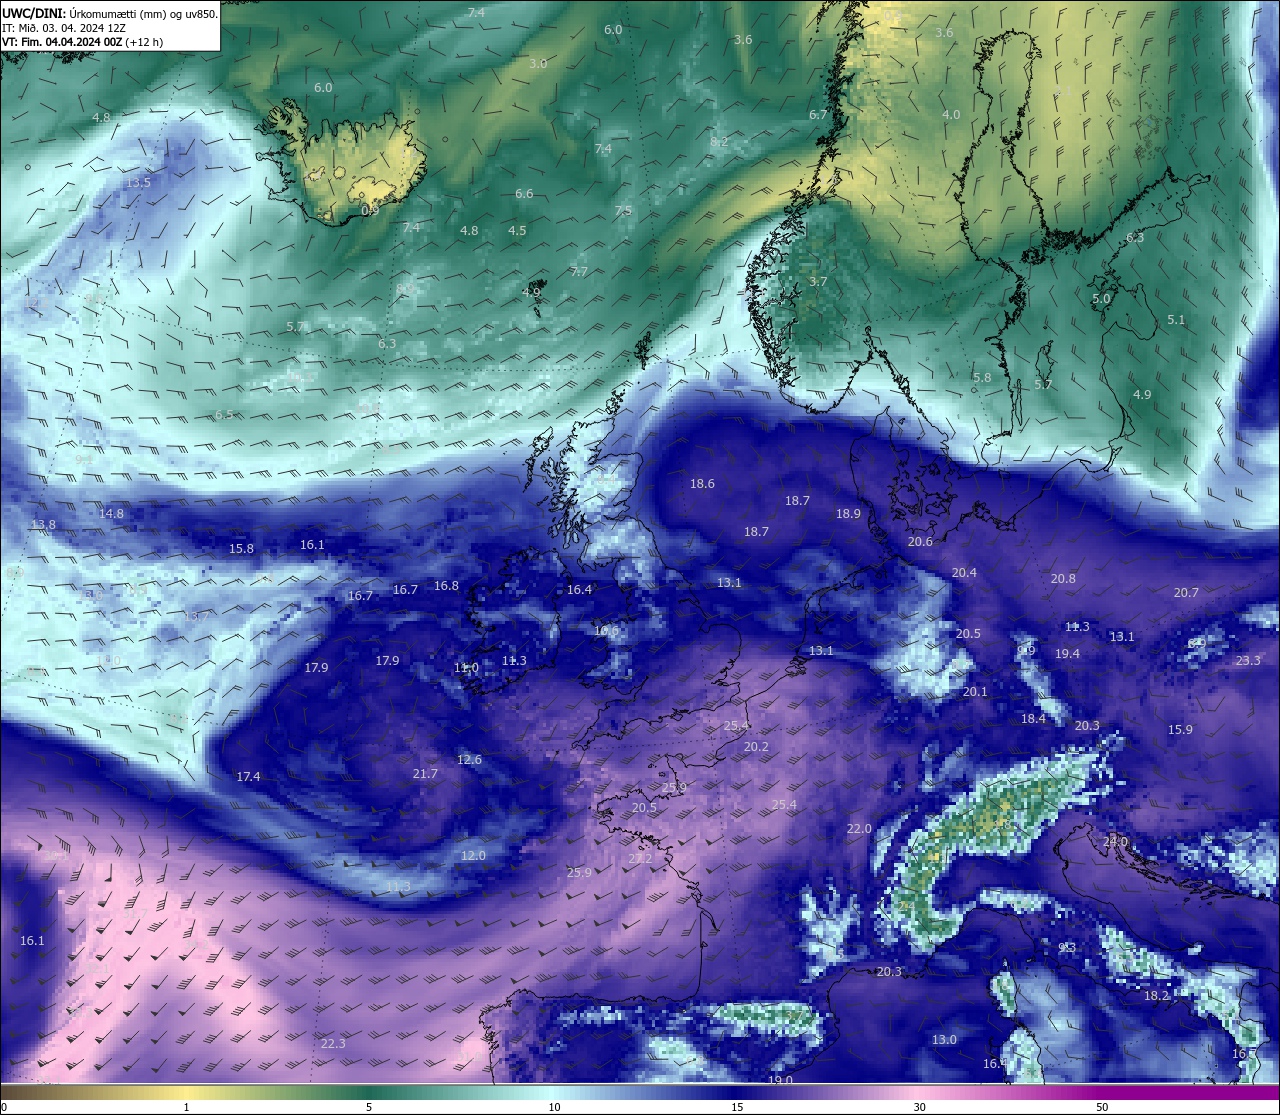The height and width of the screenshot is (1115, 1280).
Task: Click the 50 tick label on the color scale
Action: point(1102,1107)
